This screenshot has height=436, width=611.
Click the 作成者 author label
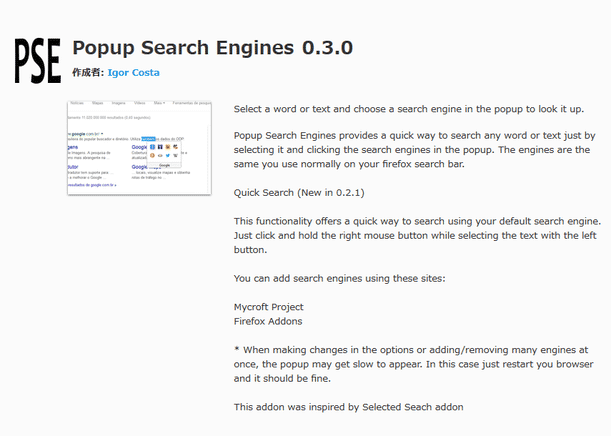88,73
